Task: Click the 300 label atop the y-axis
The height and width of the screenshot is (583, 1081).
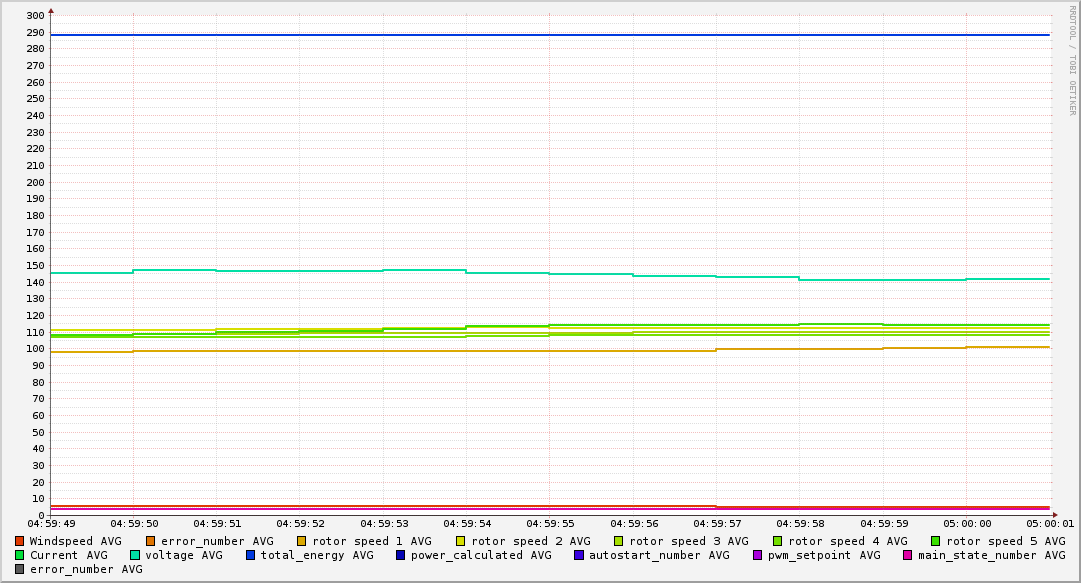Action: tap(34, 16)
